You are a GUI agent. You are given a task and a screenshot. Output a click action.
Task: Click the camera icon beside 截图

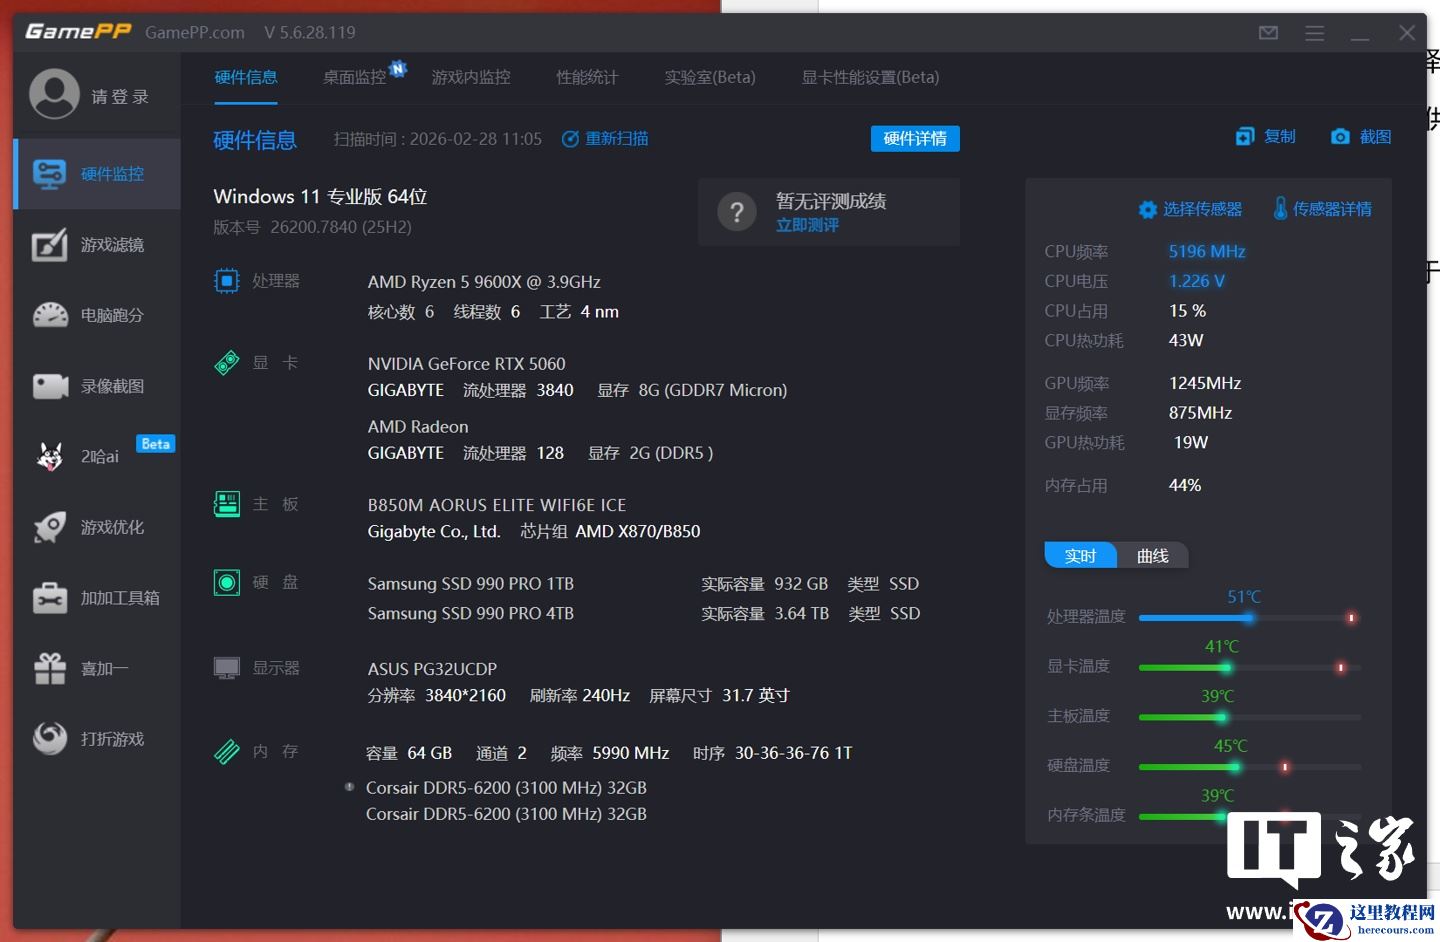tap(1340, 137)
